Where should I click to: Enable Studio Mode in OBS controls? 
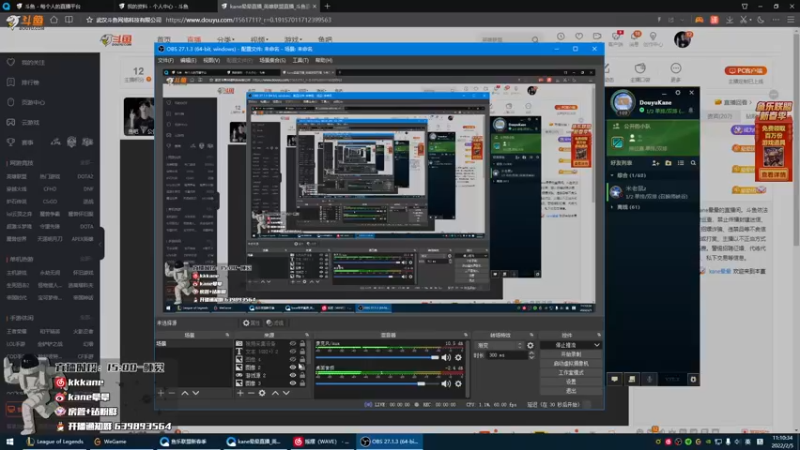pos(570,373)
